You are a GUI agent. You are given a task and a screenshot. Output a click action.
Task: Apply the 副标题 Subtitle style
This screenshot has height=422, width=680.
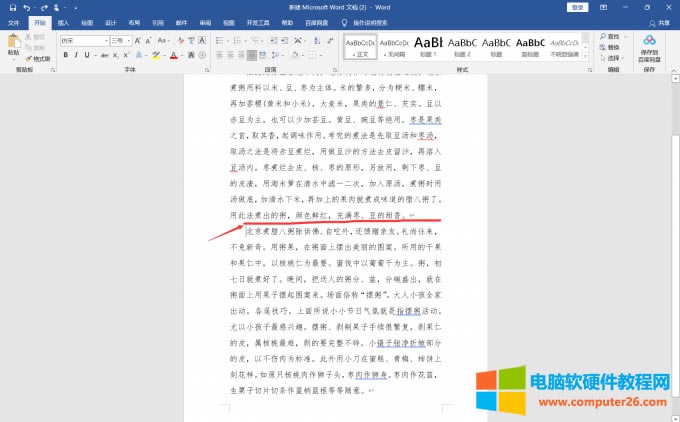[530, 47]
